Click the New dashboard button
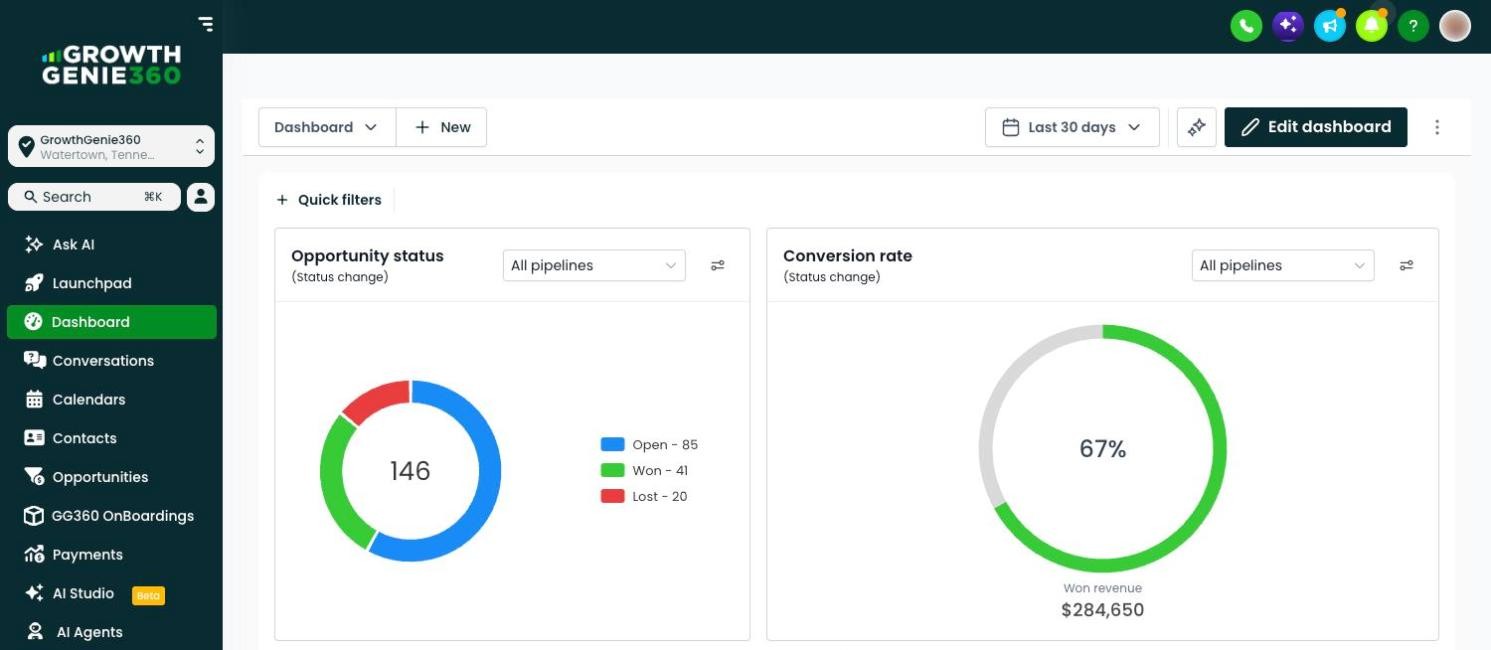Screen dimensions: 1491x650 pos(442,127)
